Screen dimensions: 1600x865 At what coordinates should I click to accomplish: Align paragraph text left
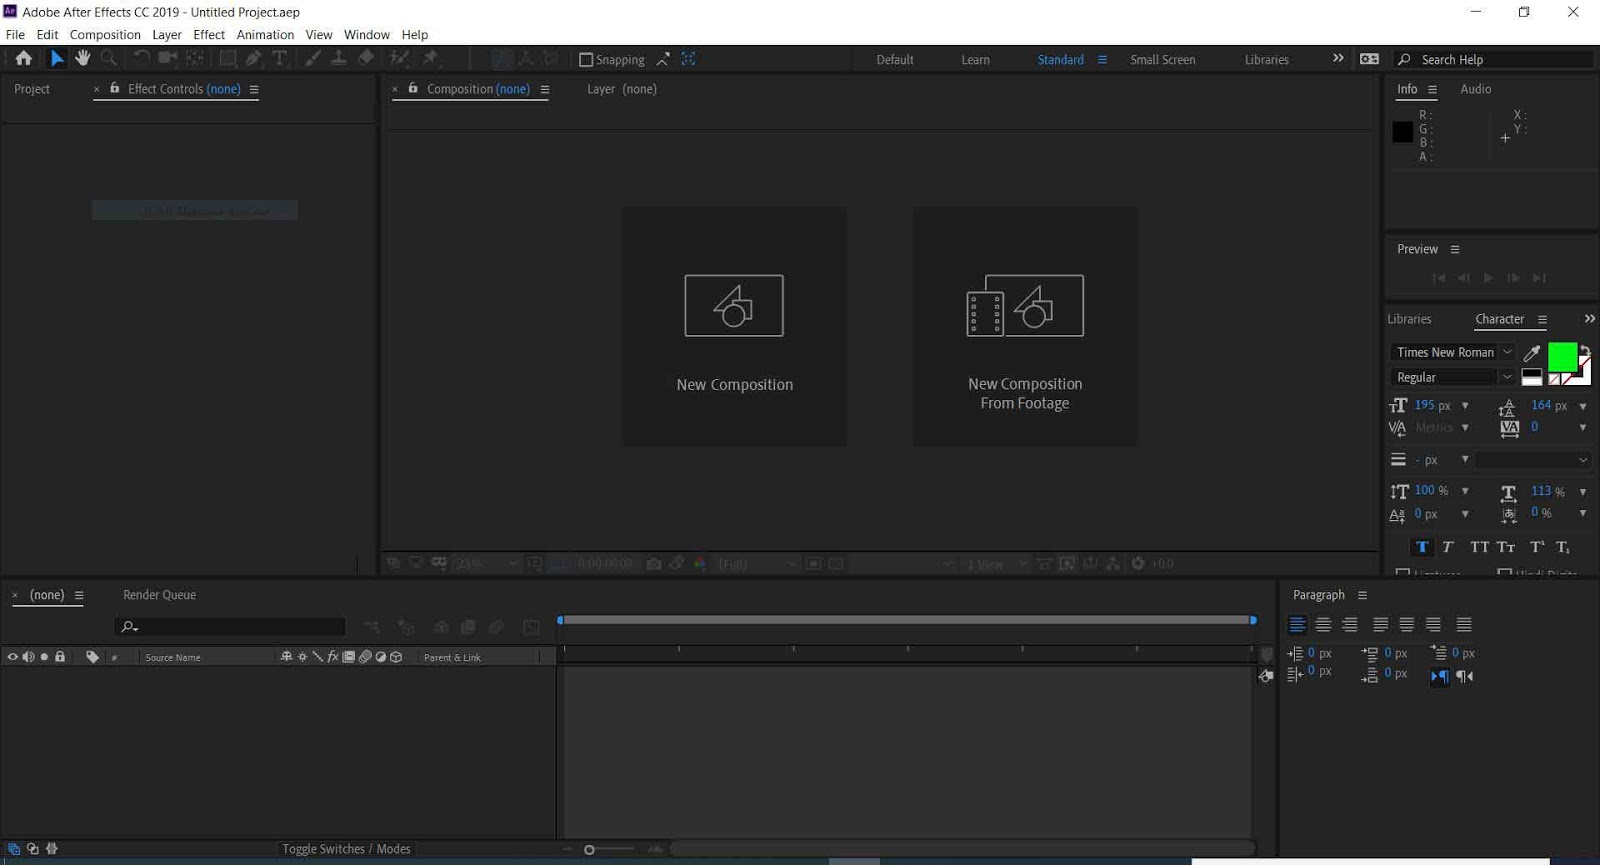(x=1297, y=625)
